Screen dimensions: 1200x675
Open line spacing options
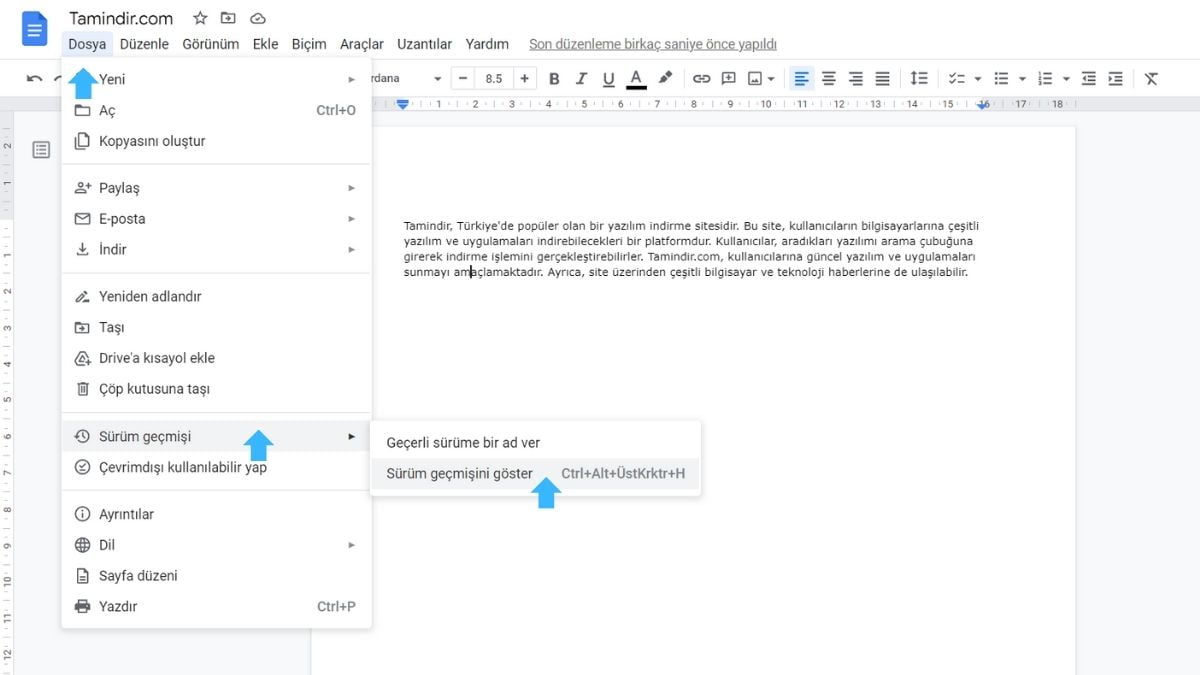coord(919,78)
